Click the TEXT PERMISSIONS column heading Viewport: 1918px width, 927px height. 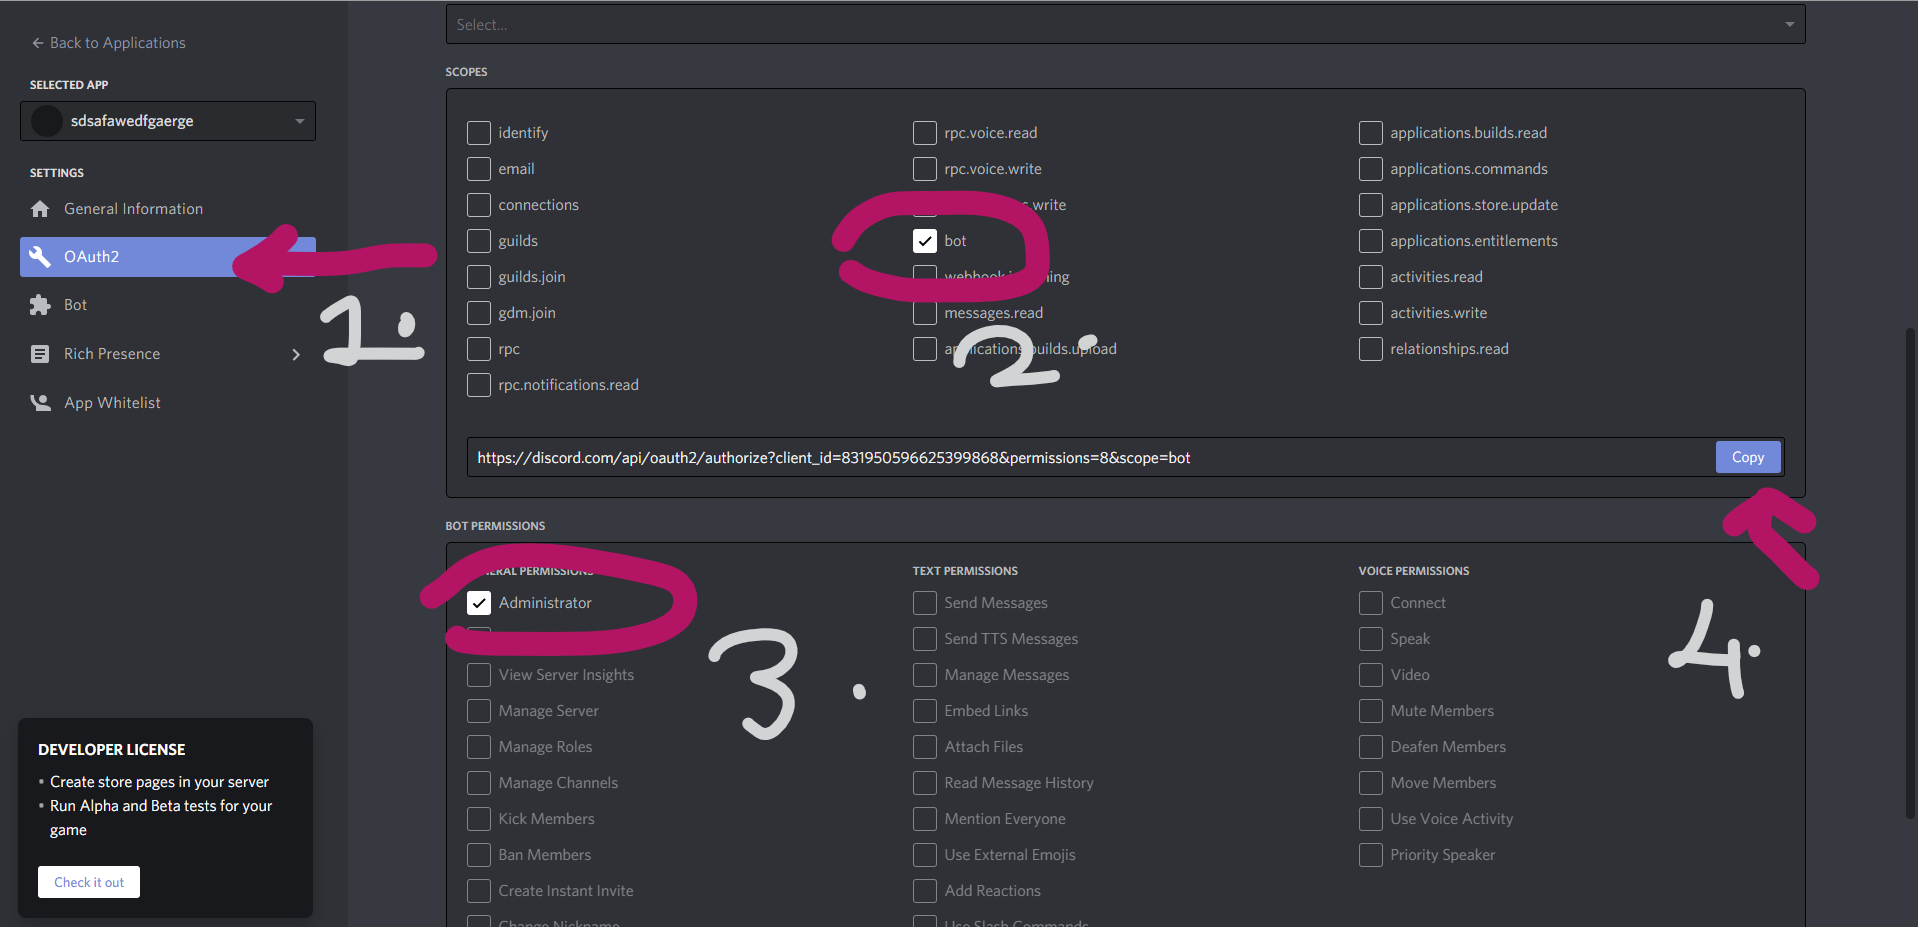click(965, 571)
